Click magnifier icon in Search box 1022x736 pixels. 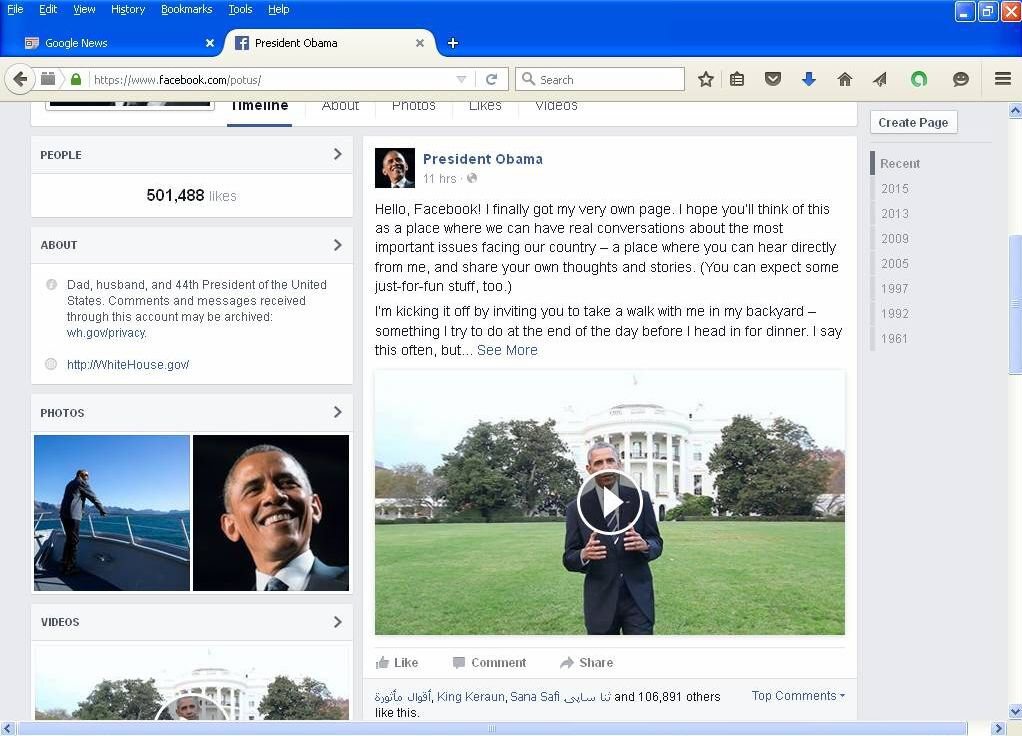(528, 80)
